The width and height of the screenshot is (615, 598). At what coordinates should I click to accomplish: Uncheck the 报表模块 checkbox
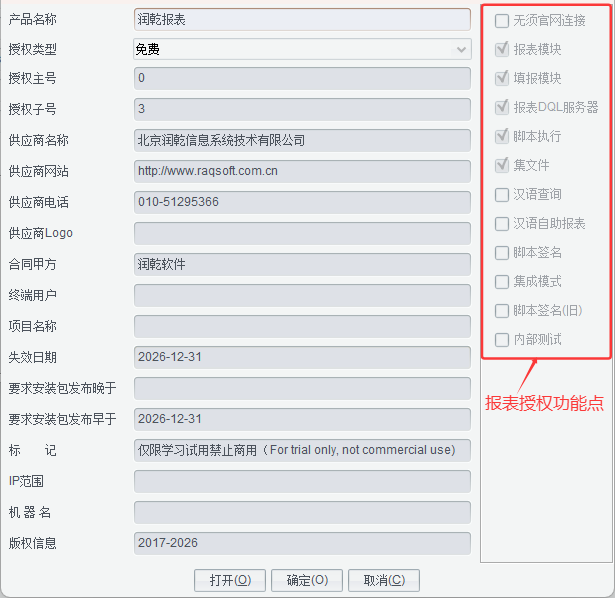[502, 49]
